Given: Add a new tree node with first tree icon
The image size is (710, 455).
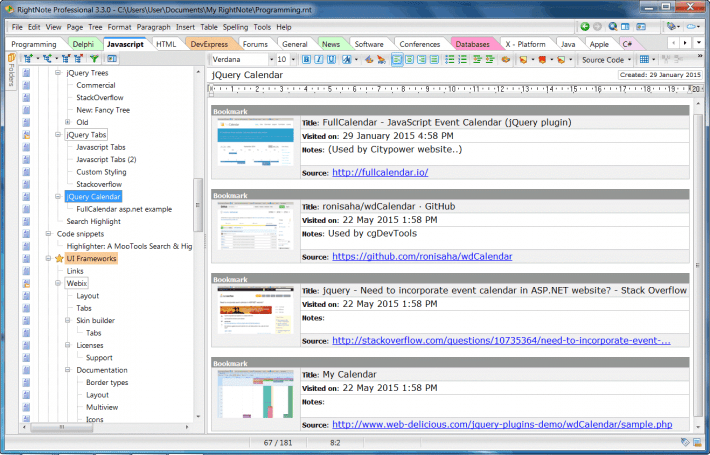Looking at the screenshot, I should 29,58.
